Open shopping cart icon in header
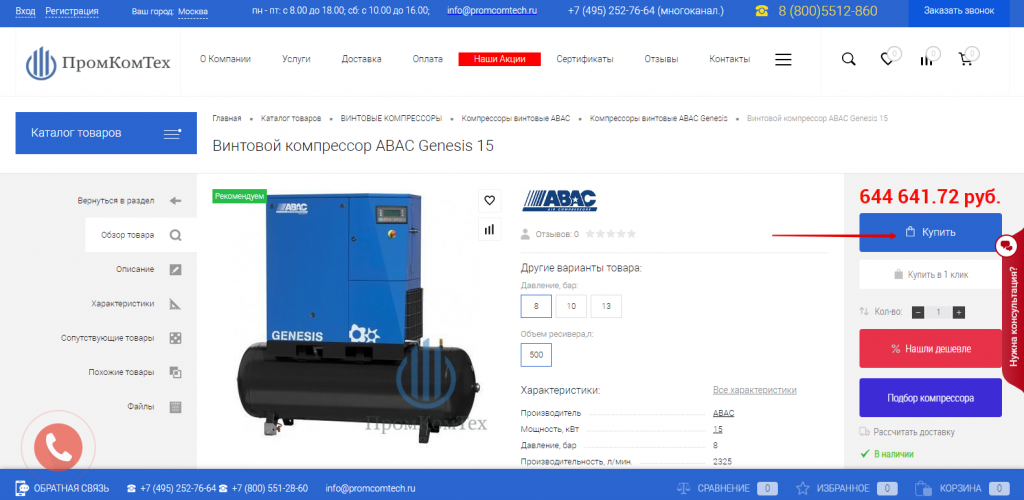 965,59
